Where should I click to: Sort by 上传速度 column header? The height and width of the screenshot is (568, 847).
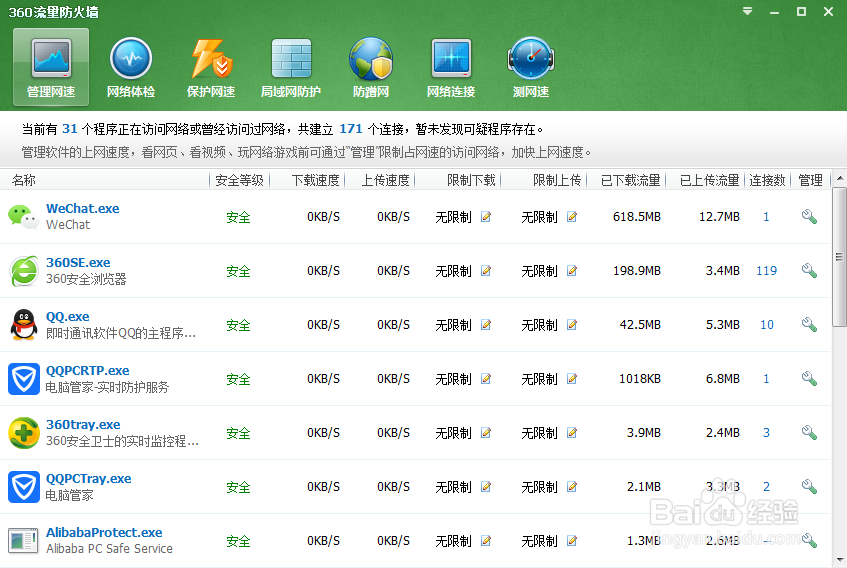386,180
